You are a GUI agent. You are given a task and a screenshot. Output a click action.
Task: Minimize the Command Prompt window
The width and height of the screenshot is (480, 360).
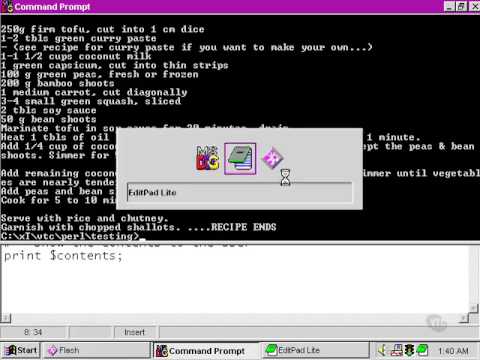(449, 6)
